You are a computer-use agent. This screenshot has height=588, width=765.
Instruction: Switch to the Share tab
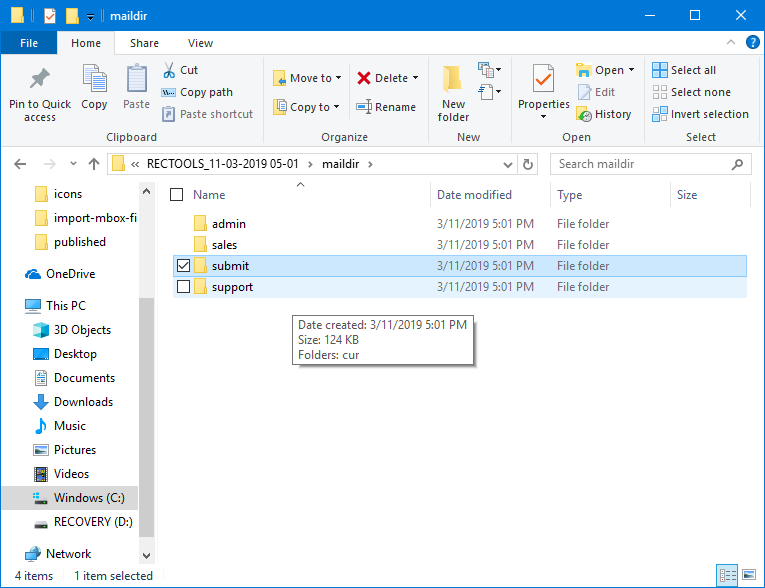point(144,43)
